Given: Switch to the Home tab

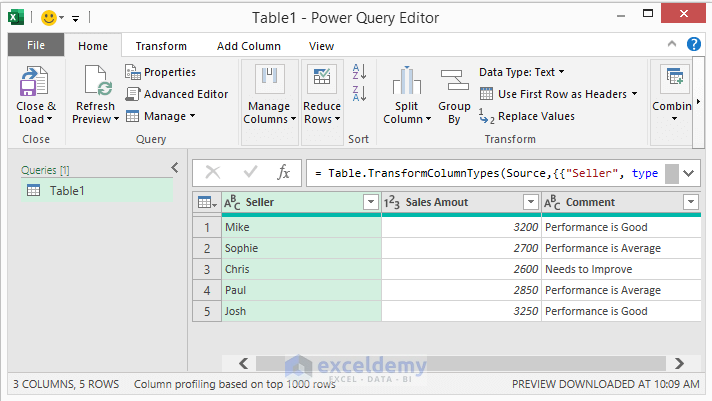Looking at the screenshot, I should (x=93, y=46).
